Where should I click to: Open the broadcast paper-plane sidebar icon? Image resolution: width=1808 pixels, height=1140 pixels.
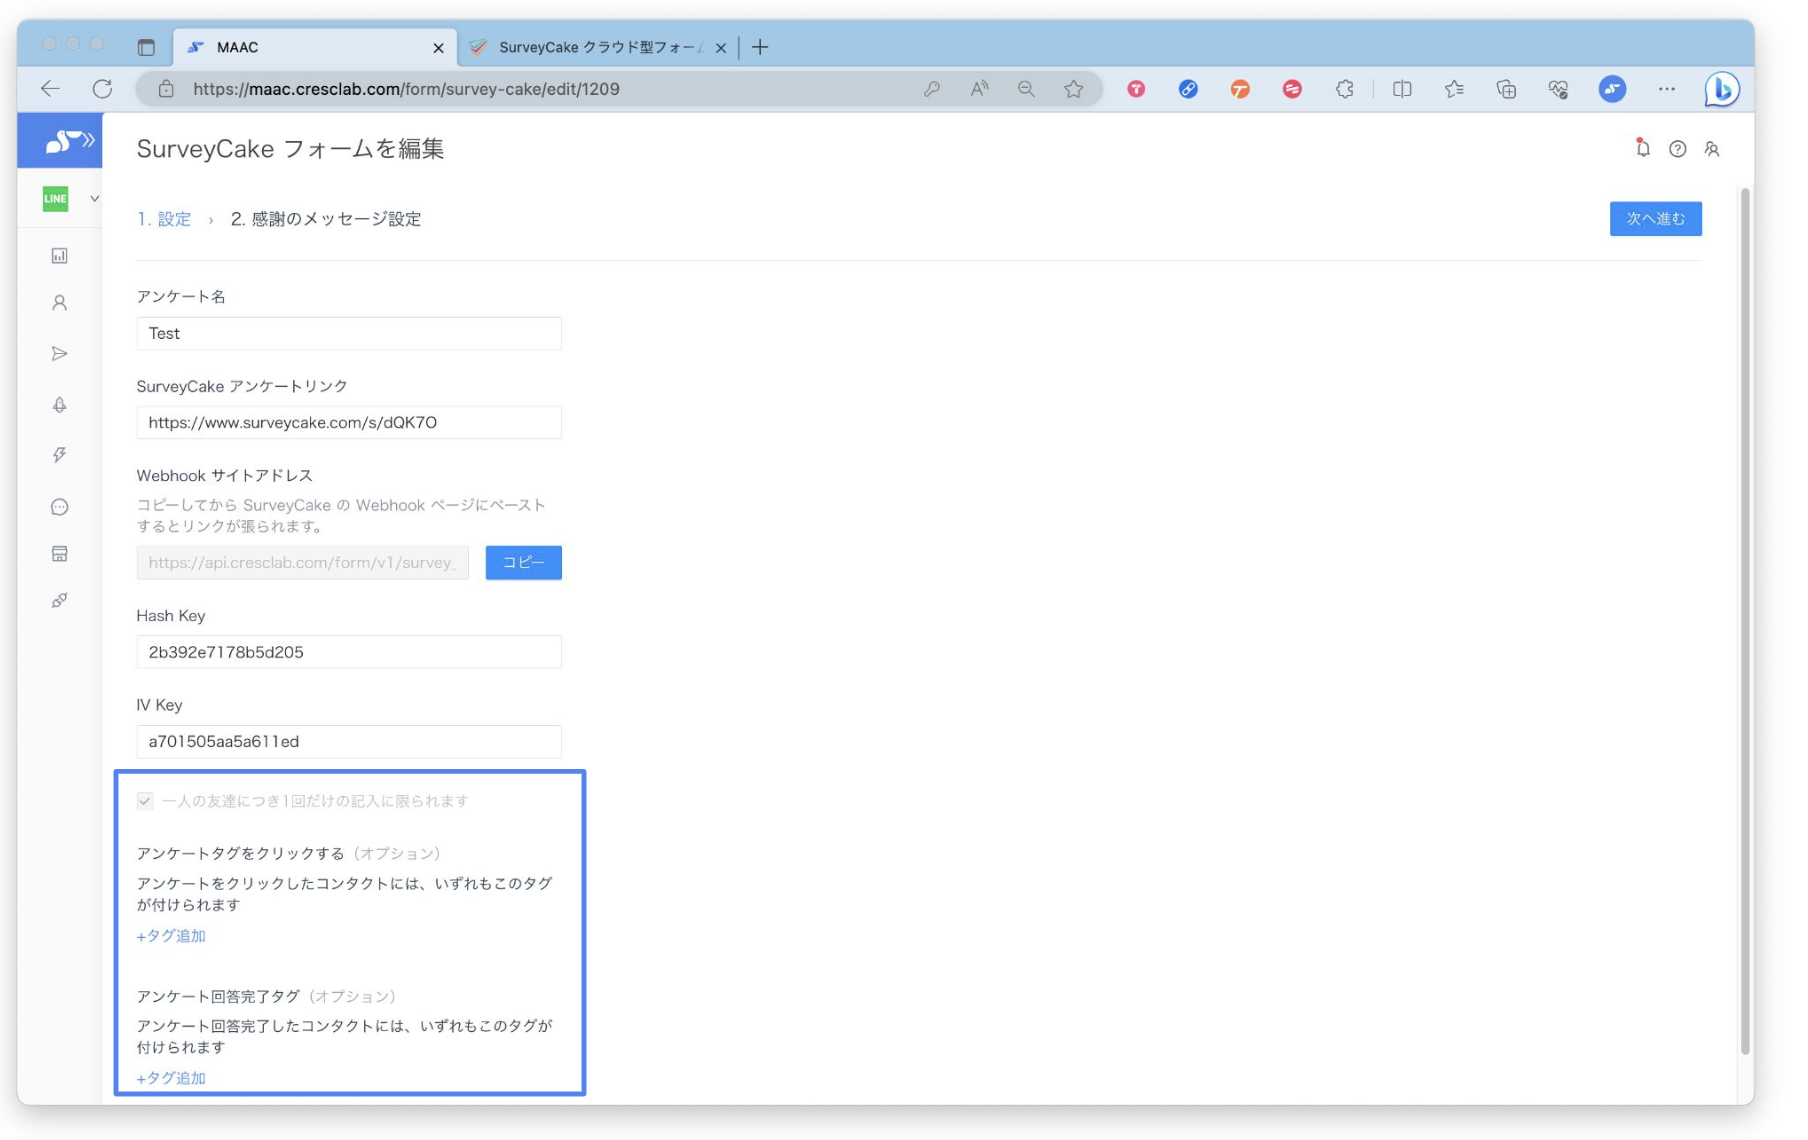[x=60, y=354]
